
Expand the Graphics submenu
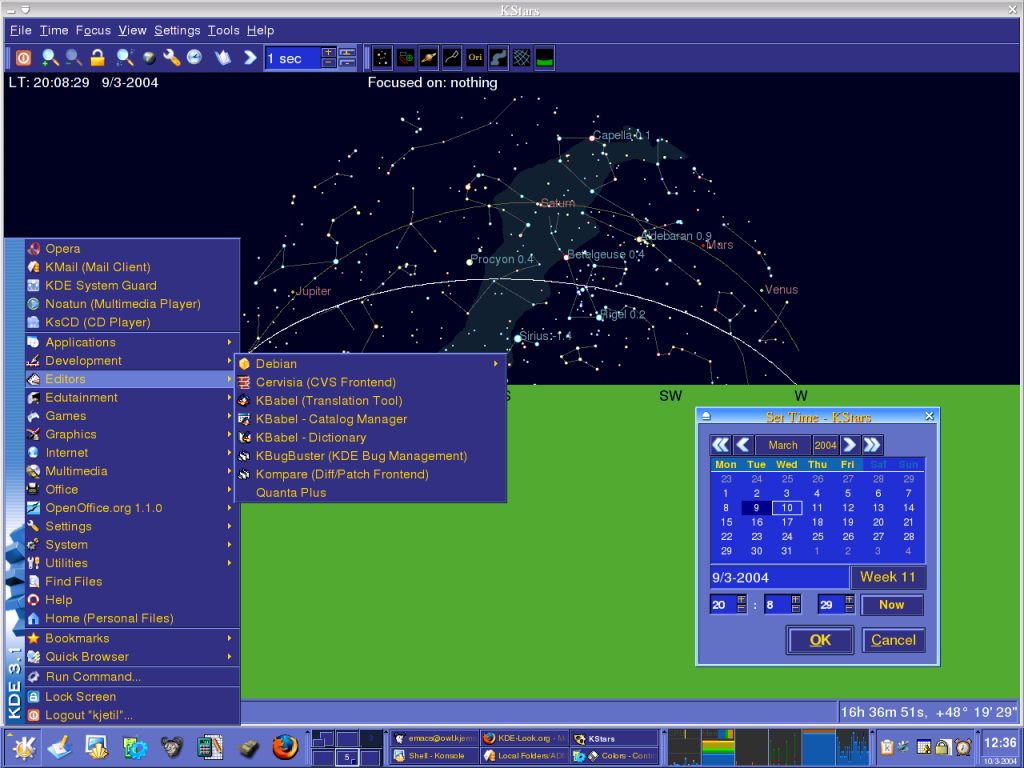pos(133,434)
